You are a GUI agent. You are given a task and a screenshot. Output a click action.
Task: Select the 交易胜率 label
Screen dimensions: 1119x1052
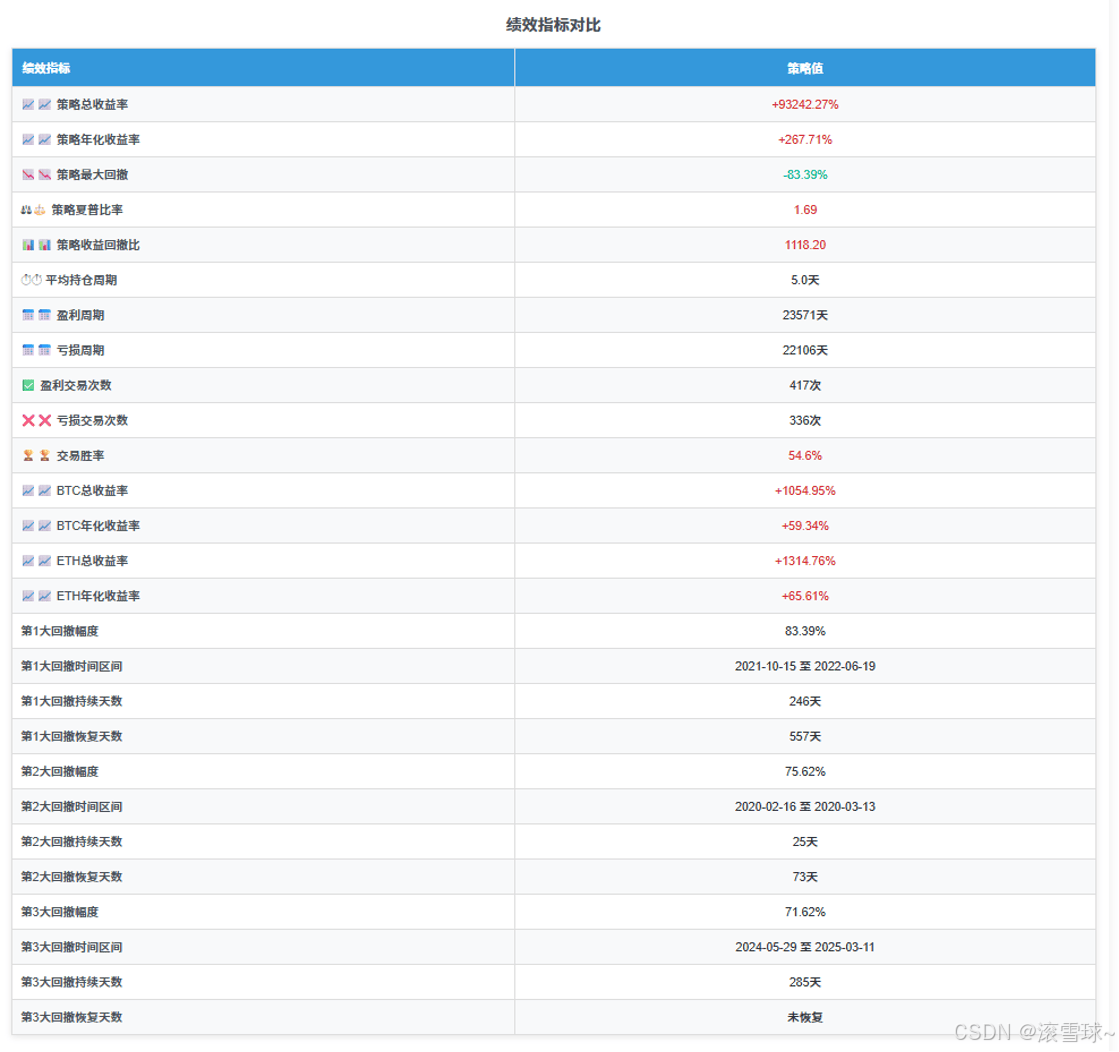[x=81, y=455]
